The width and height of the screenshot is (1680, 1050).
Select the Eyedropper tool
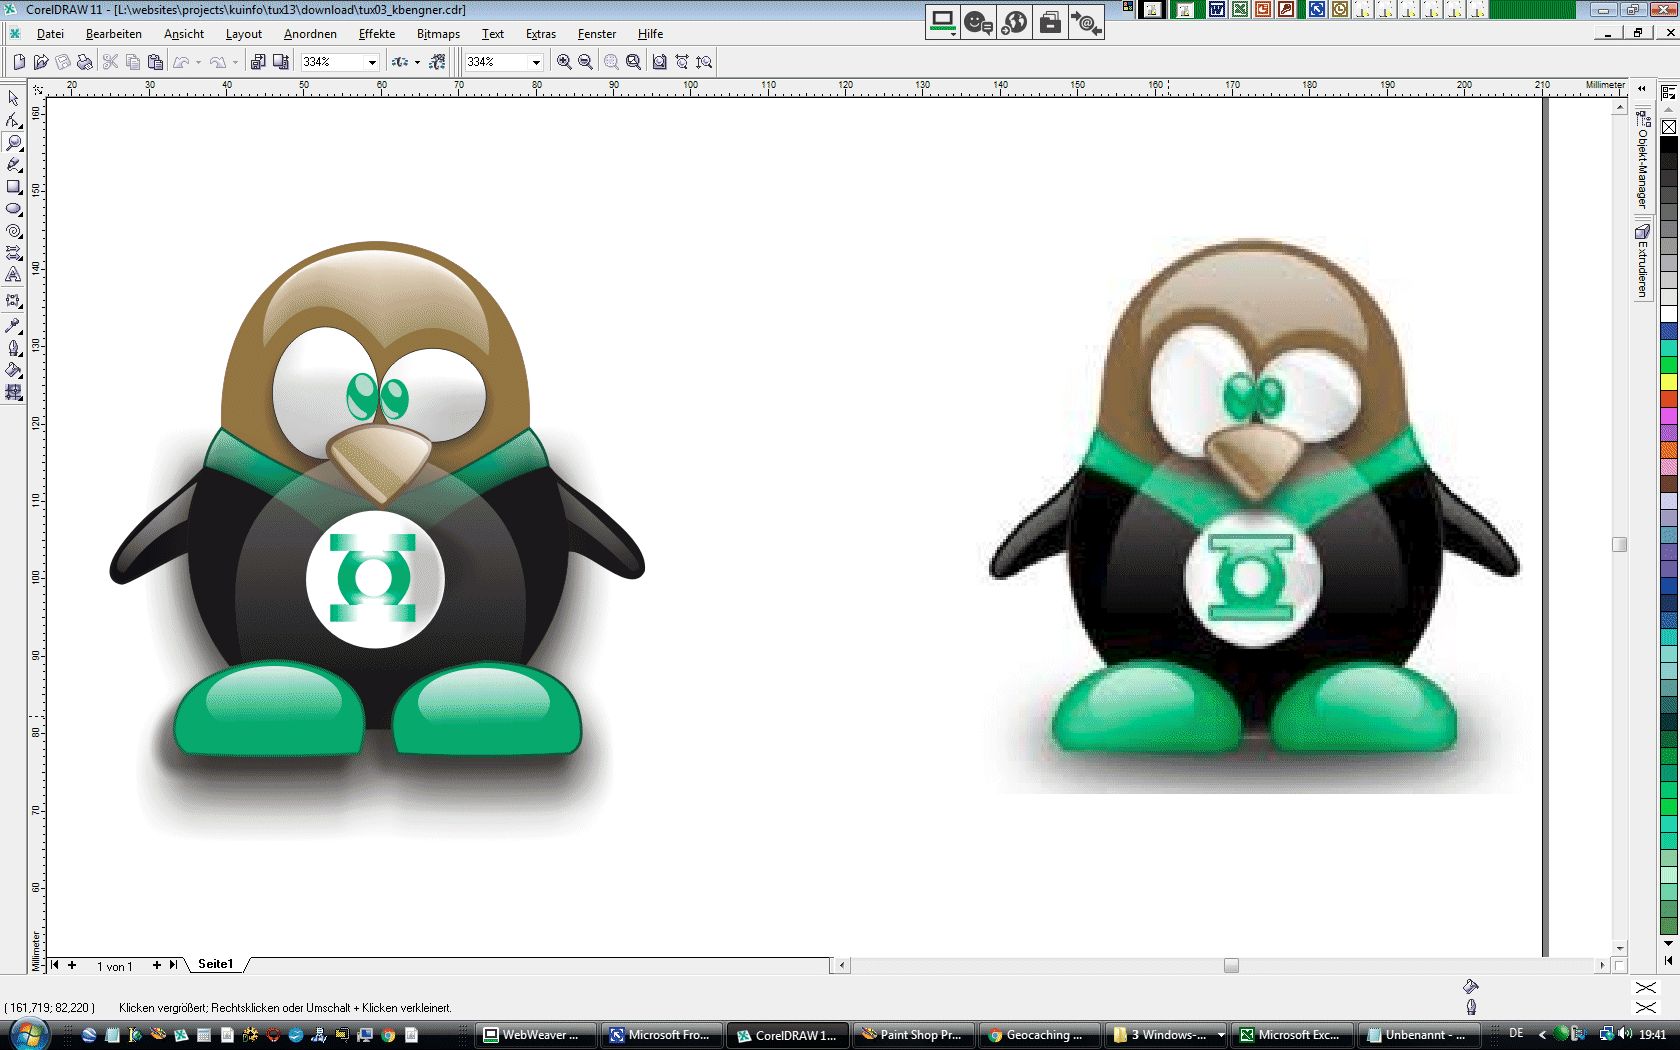13,325
